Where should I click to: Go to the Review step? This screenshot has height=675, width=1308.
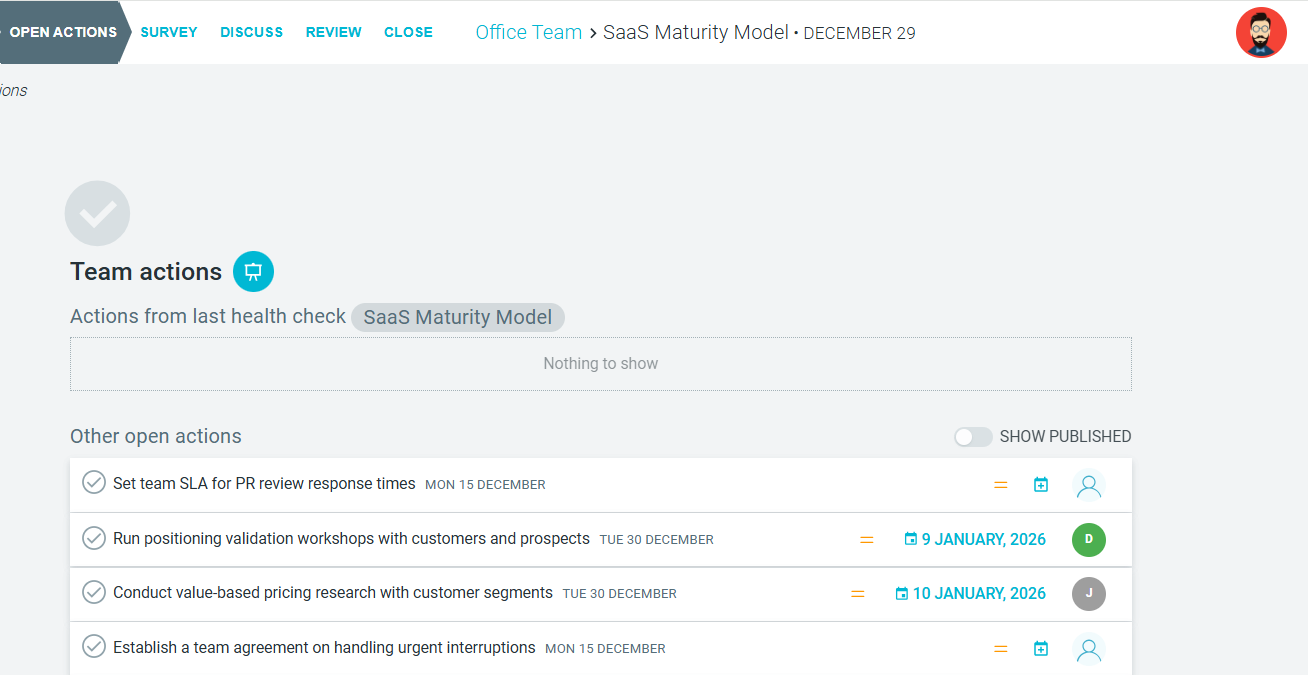coord(334,32)
